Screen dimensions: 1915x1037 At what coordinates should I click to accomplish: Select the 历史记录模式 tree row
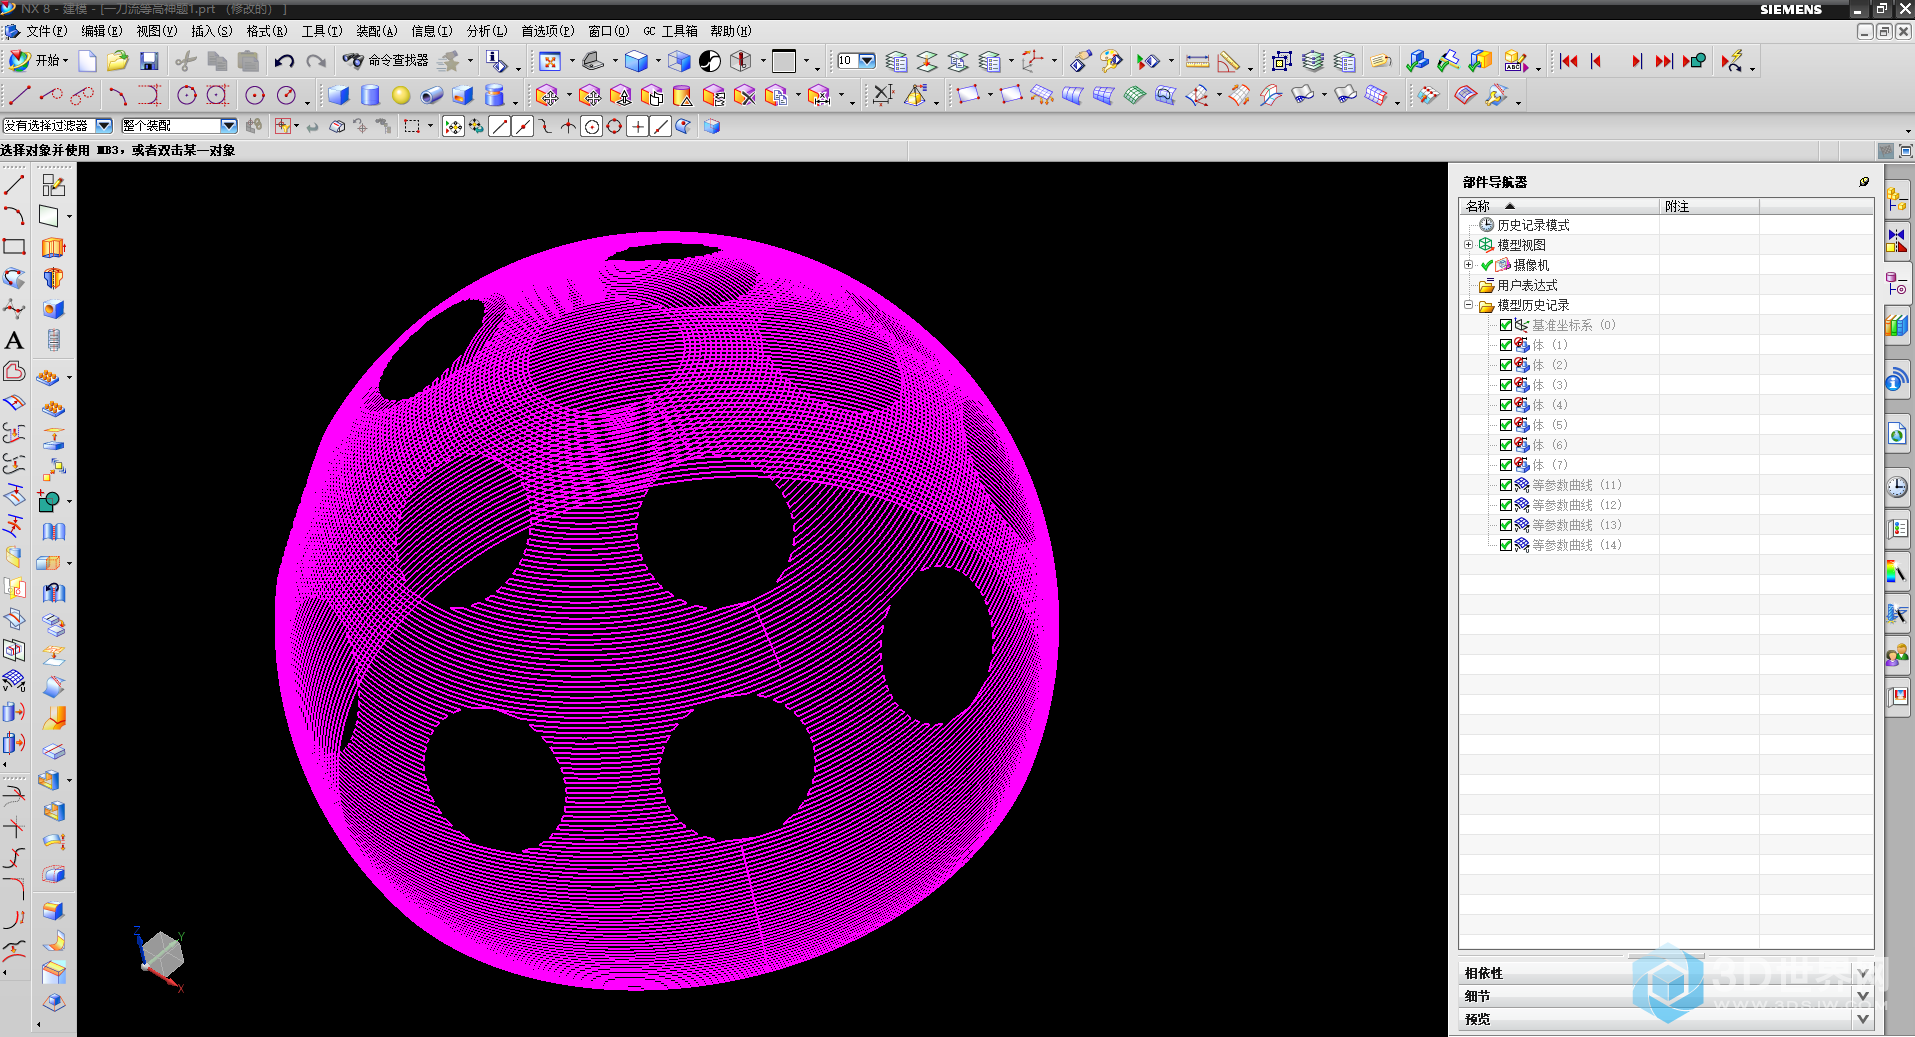click(x=1666, y=225)
